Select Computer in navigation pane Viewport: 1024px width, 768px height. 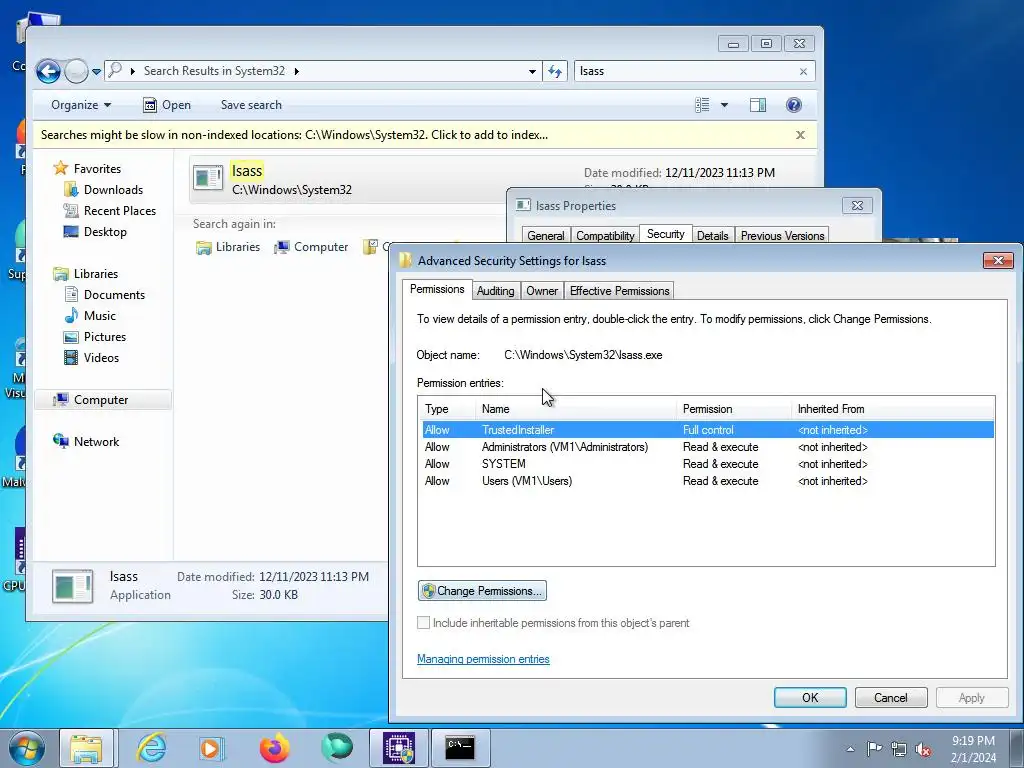click(101, 400)
